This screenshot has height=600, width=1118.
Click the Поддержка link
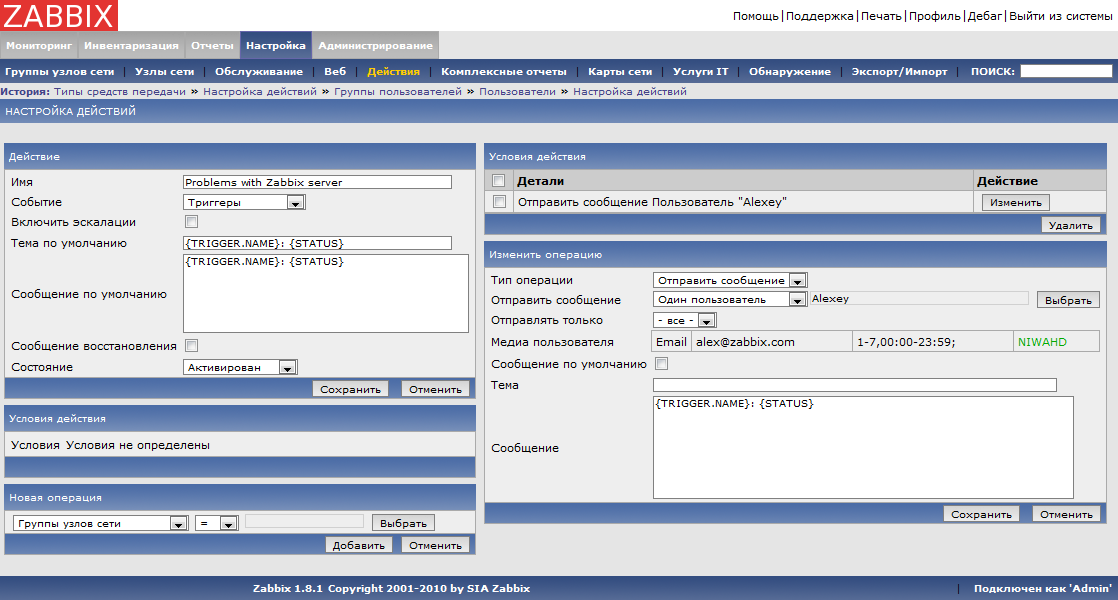(819, 16)
